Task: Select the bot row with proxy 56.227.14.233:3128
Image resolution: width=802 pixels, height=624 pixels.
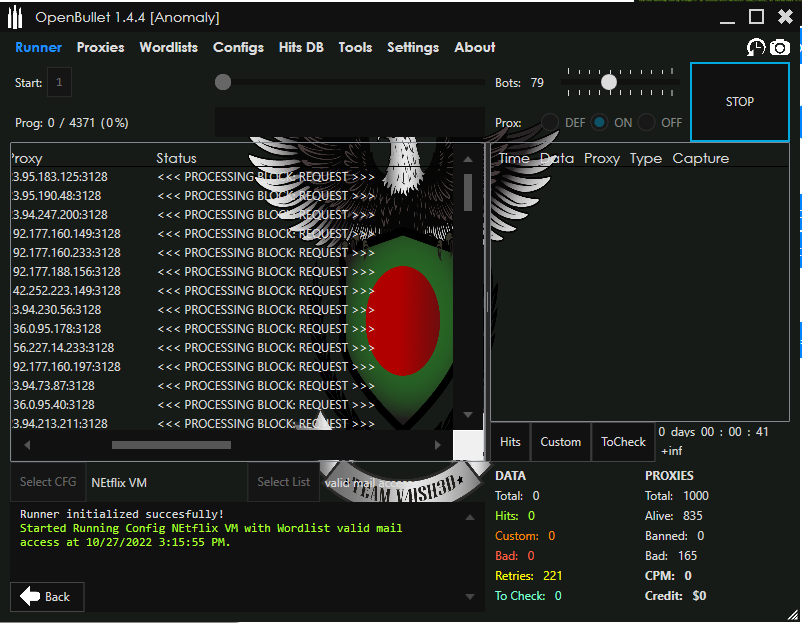Action: click(231, 348)
